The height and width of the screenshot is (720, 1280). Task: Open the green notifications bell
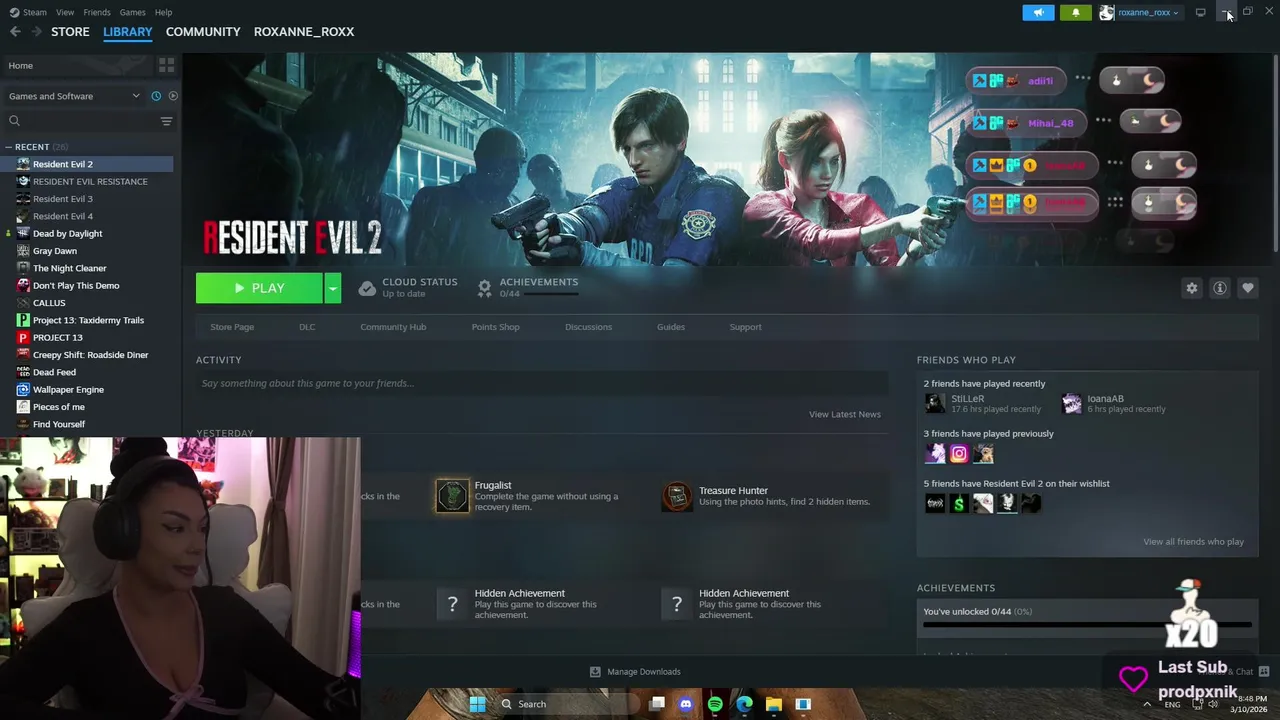1075,12
